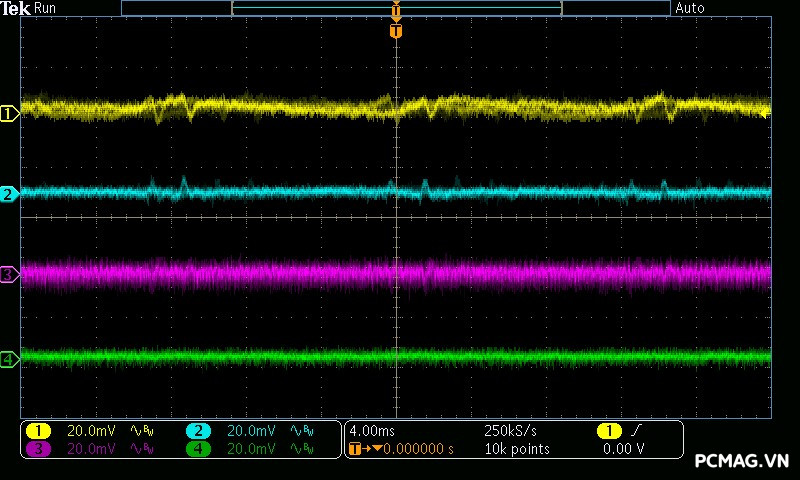Select the green channel 4 badge
Viewport: 800px width, 480px height.
pos(198,449)
